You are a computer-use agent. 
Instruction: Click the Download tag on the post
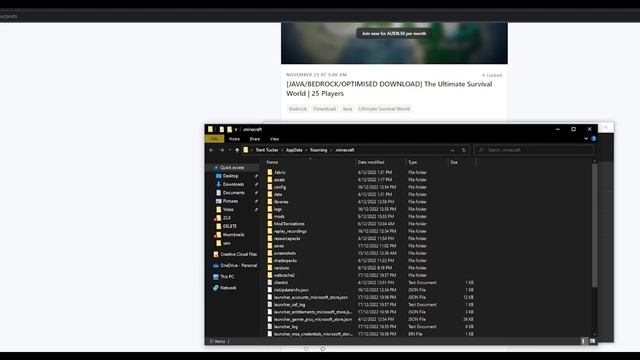pyautogui.click(x=324, y=109)
